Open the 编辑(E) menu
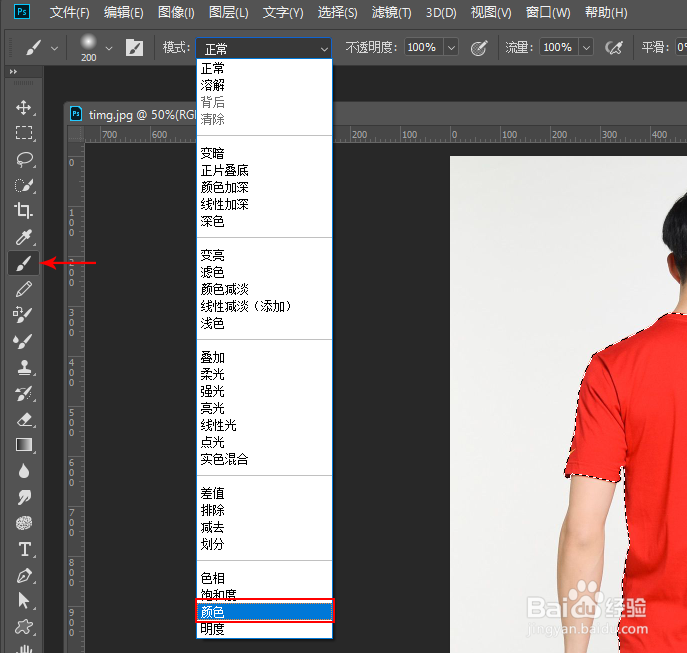 pyautogui.click(x=124, y=12)
